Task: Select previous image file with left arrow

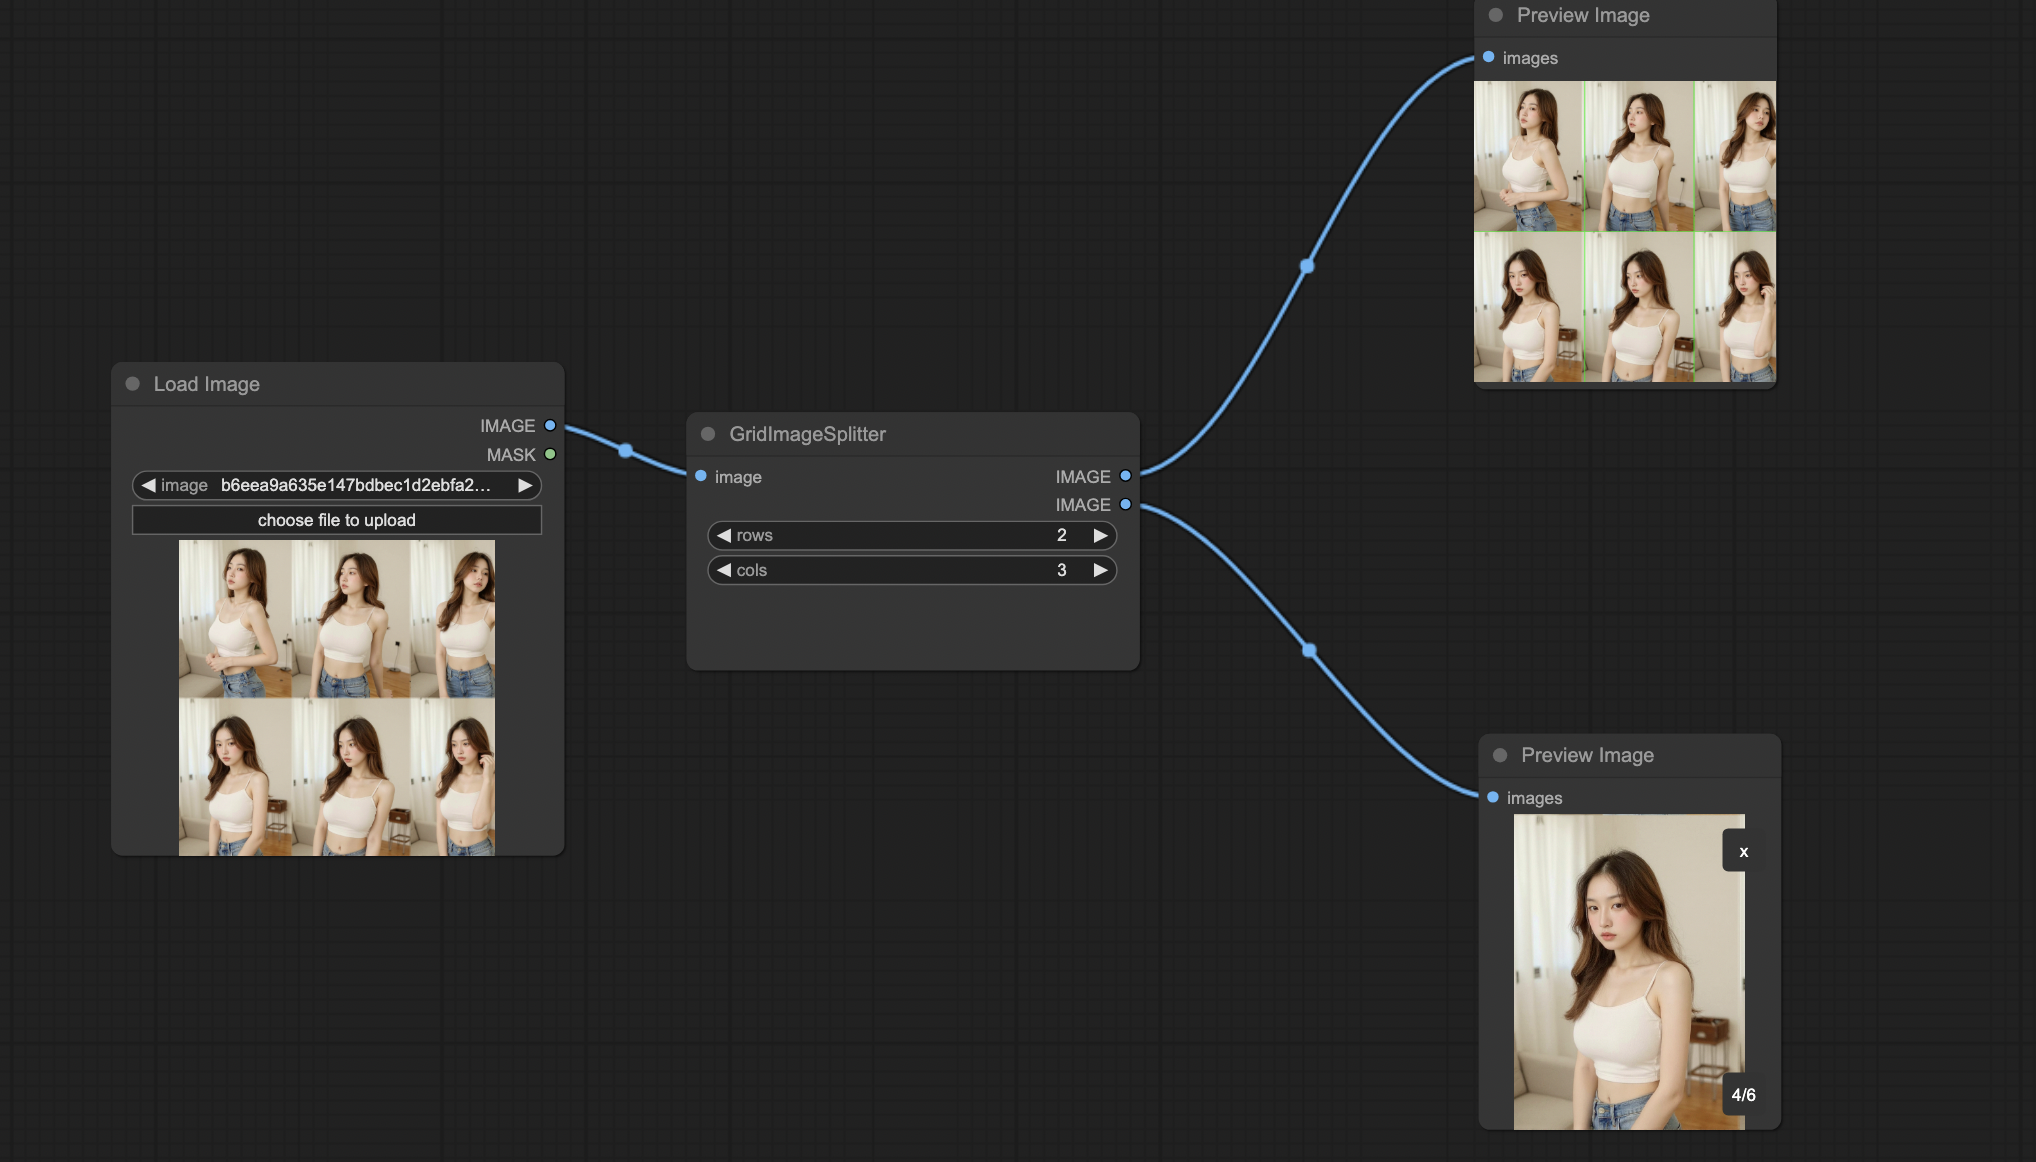Action: tap(148, 486)
